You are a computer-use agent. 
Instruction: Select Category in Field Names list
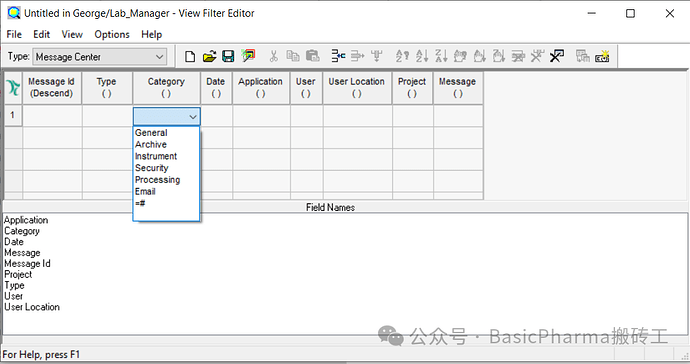[22, 231]
